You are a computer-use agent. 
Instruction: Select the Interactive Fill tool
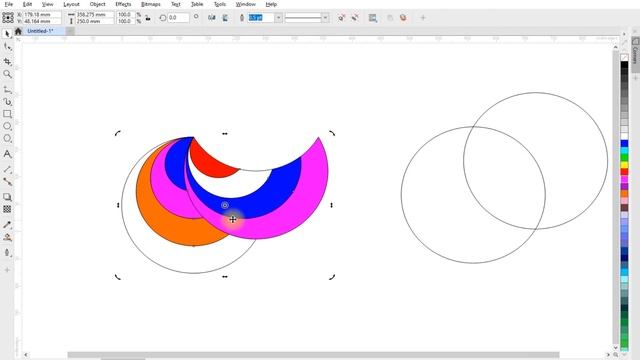tap(7, 238)
